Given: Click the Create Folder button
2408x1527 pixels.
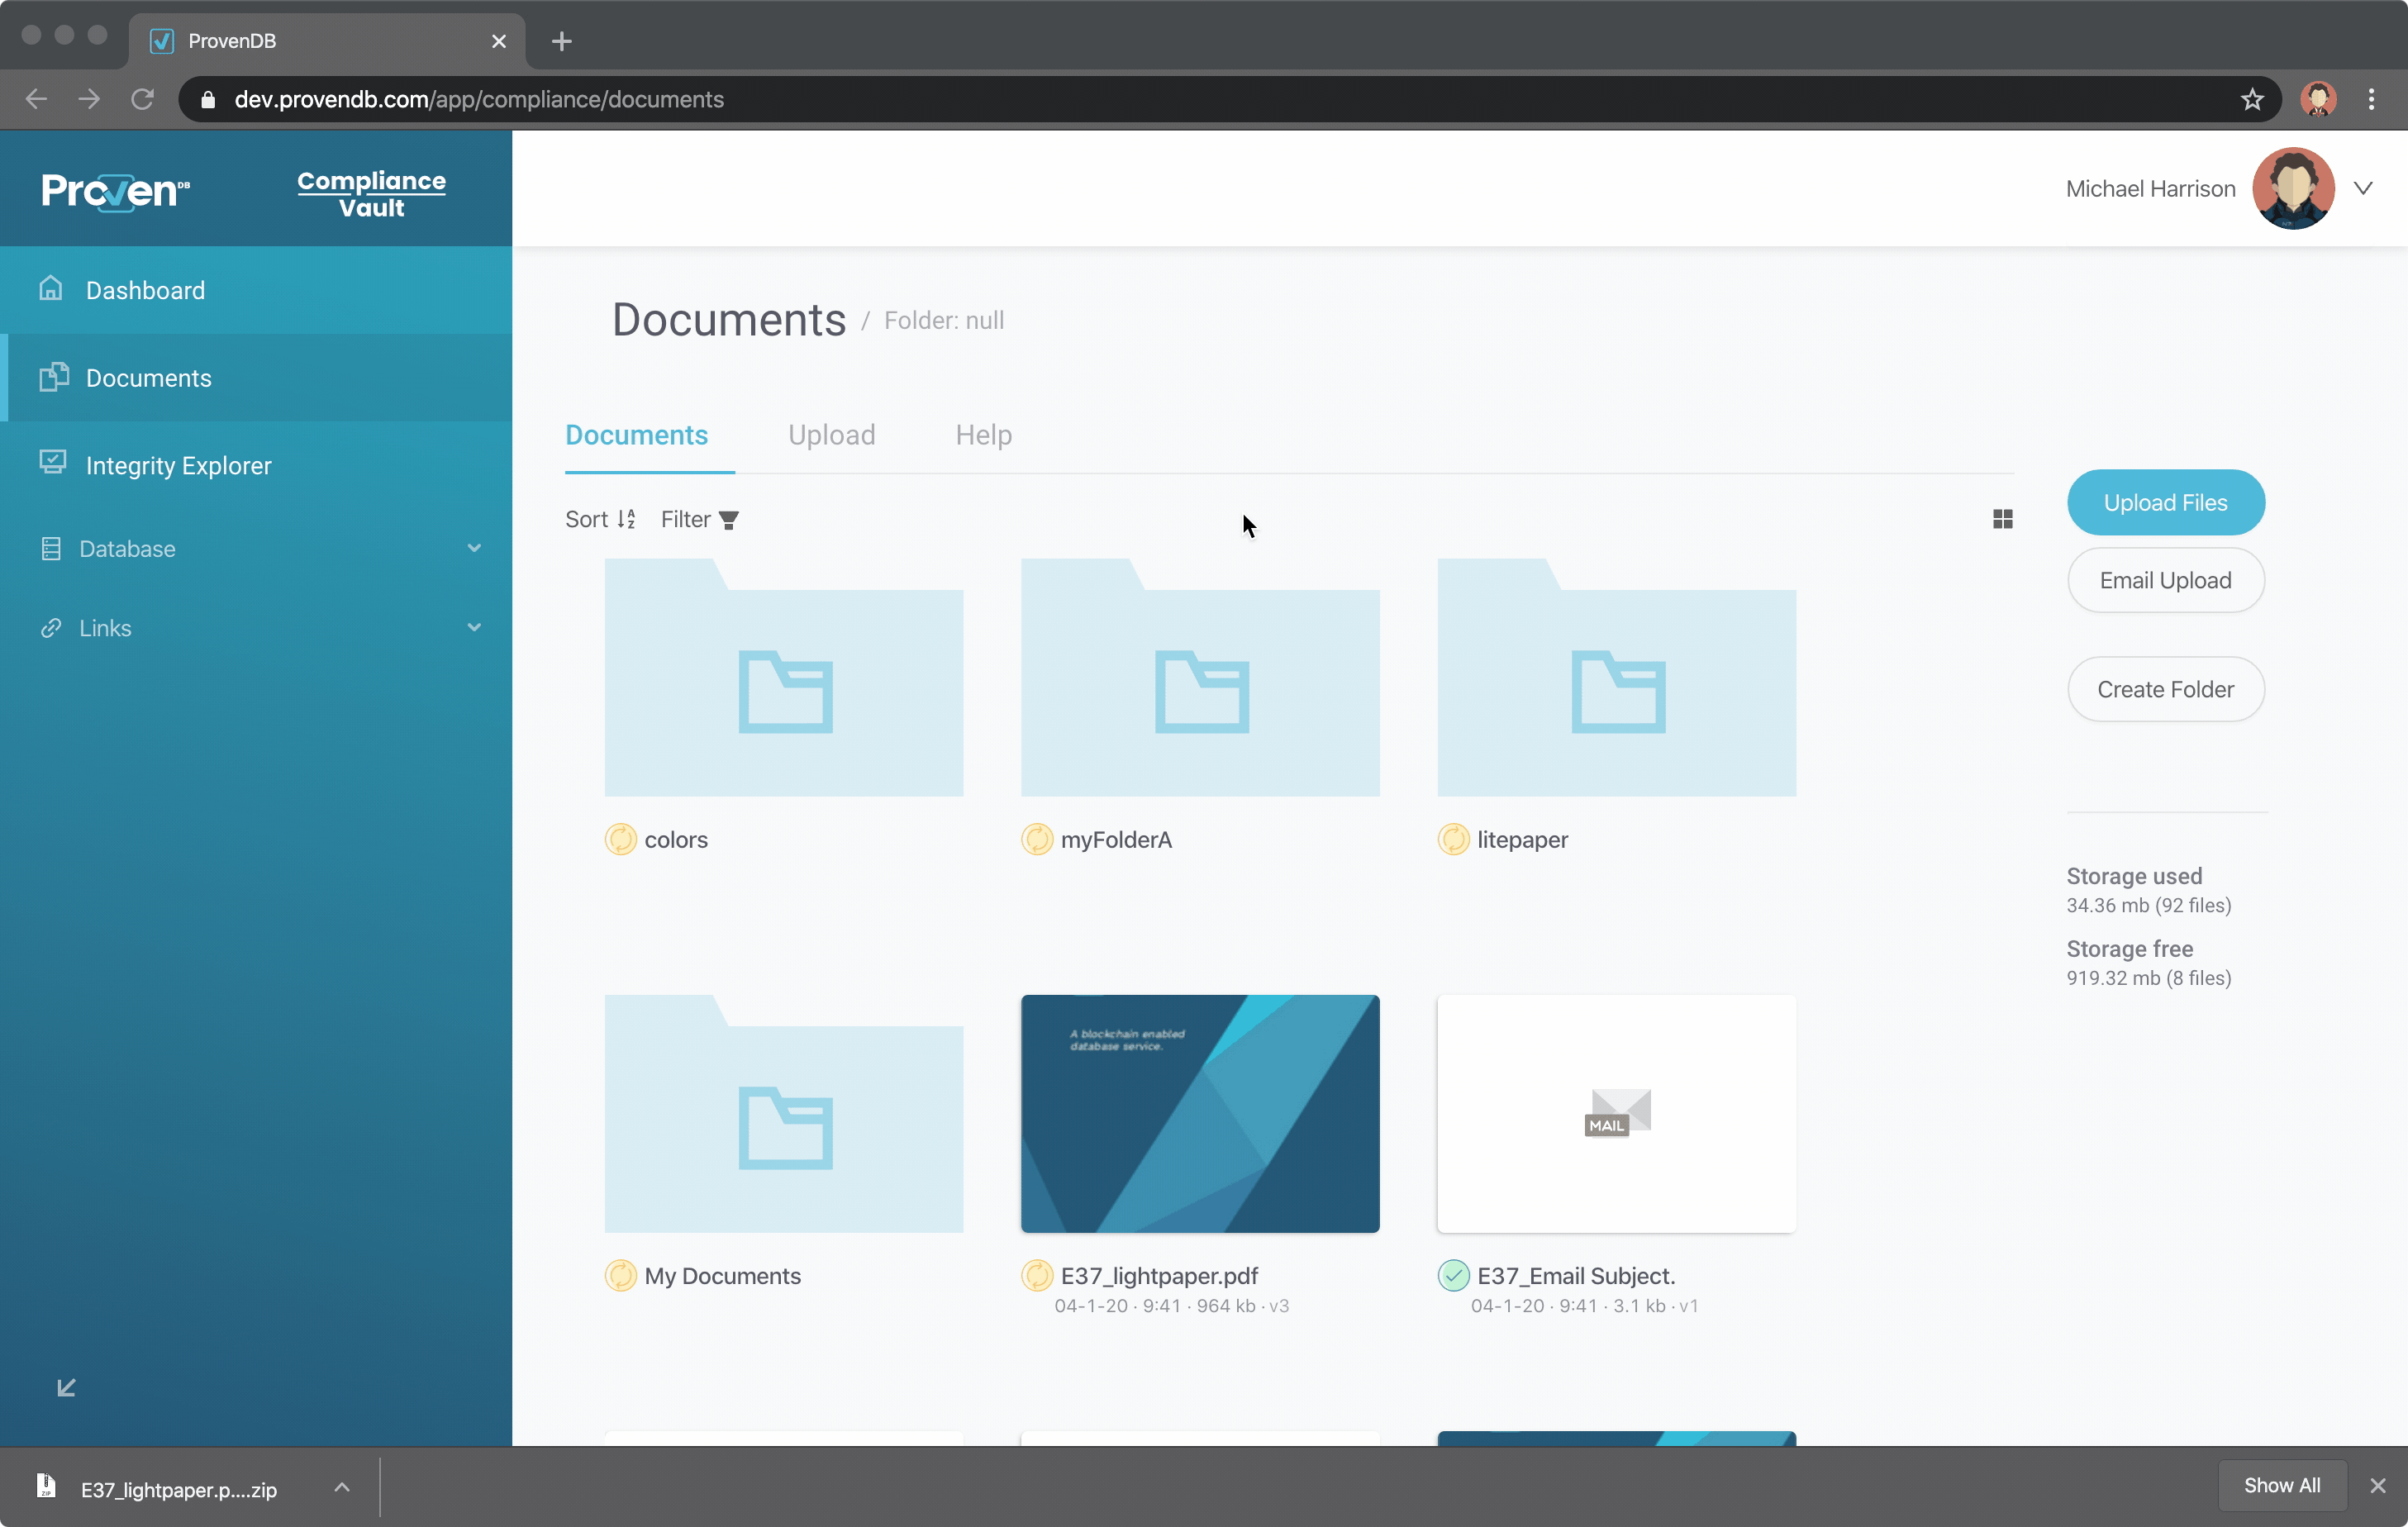Looking at the screenshot, I should (2165, 689).
